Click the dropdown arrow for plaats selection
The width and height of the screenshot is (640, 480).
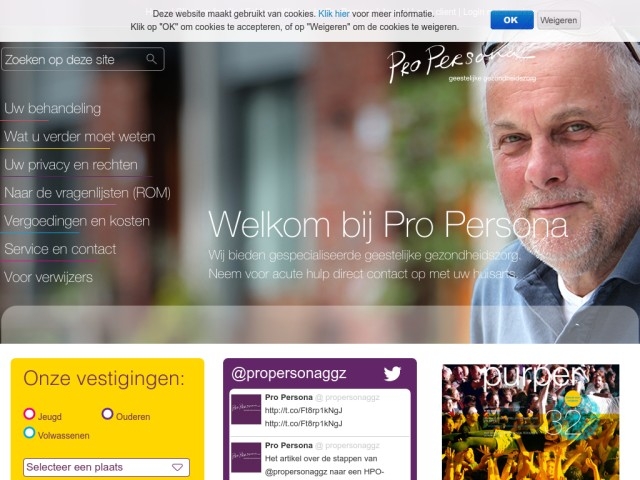(177, 467)
